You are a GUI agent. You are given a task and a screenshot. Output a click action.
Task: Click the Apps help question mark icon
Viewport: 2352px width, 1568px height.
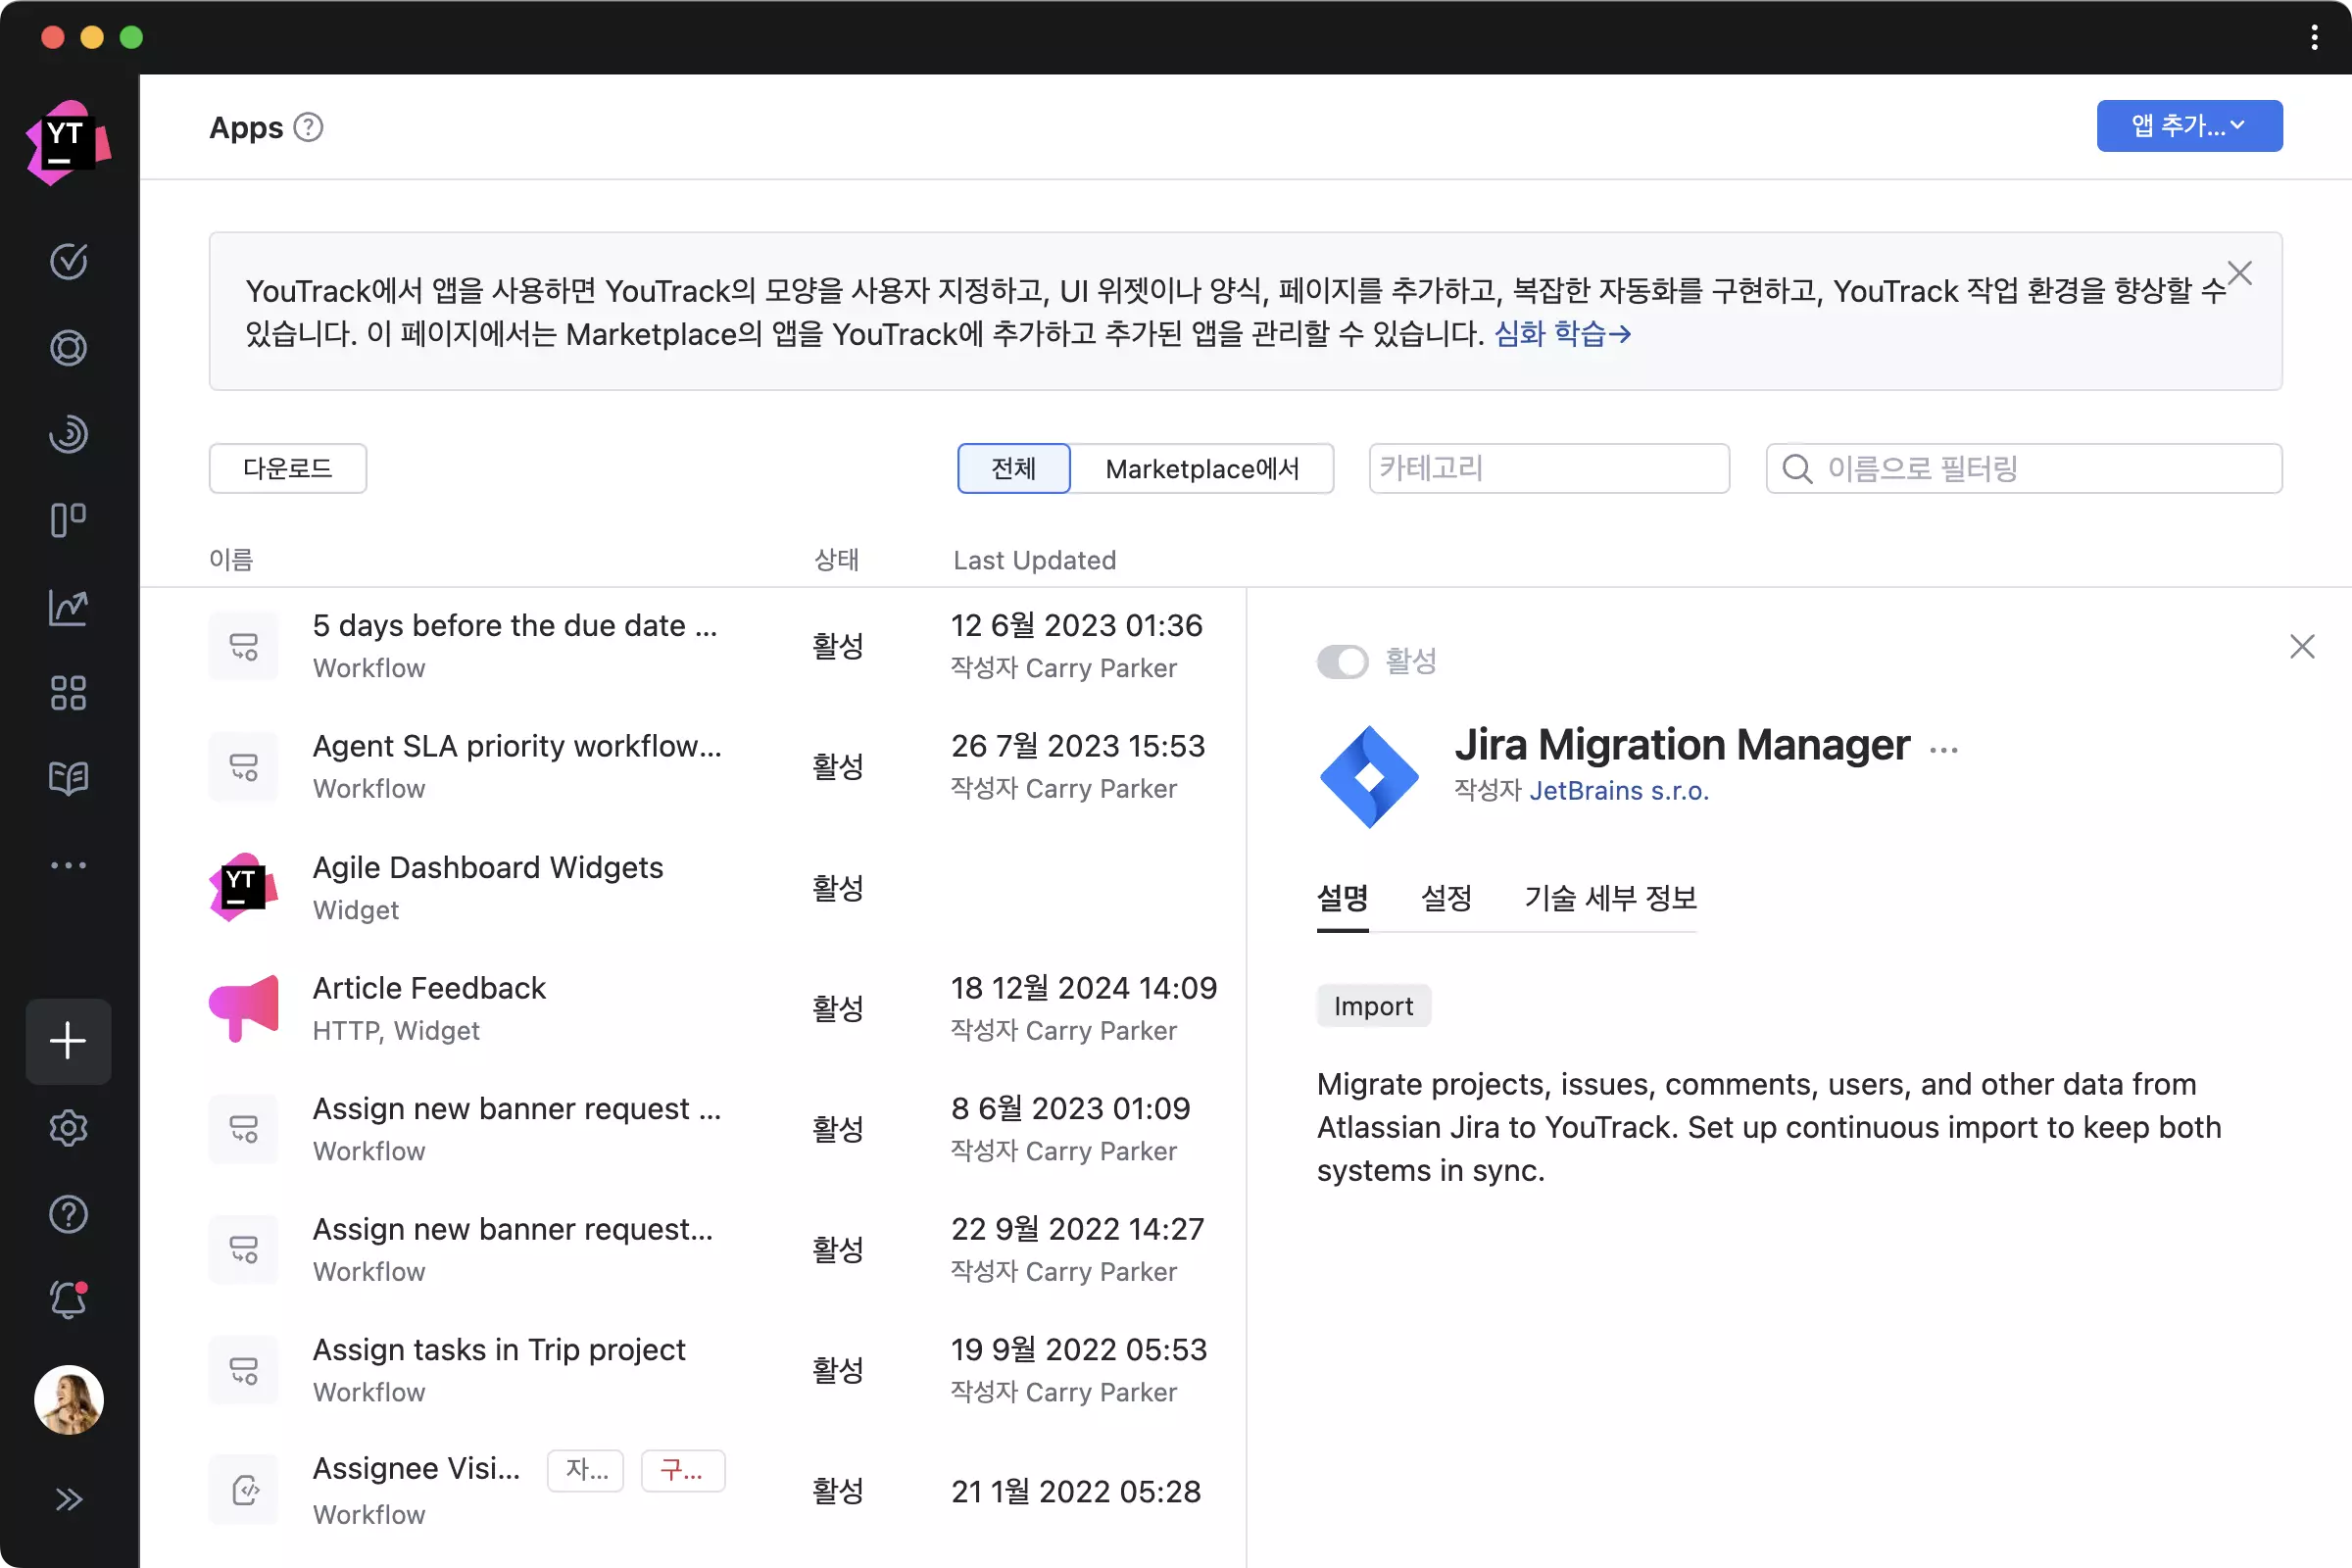click(308, 128)
